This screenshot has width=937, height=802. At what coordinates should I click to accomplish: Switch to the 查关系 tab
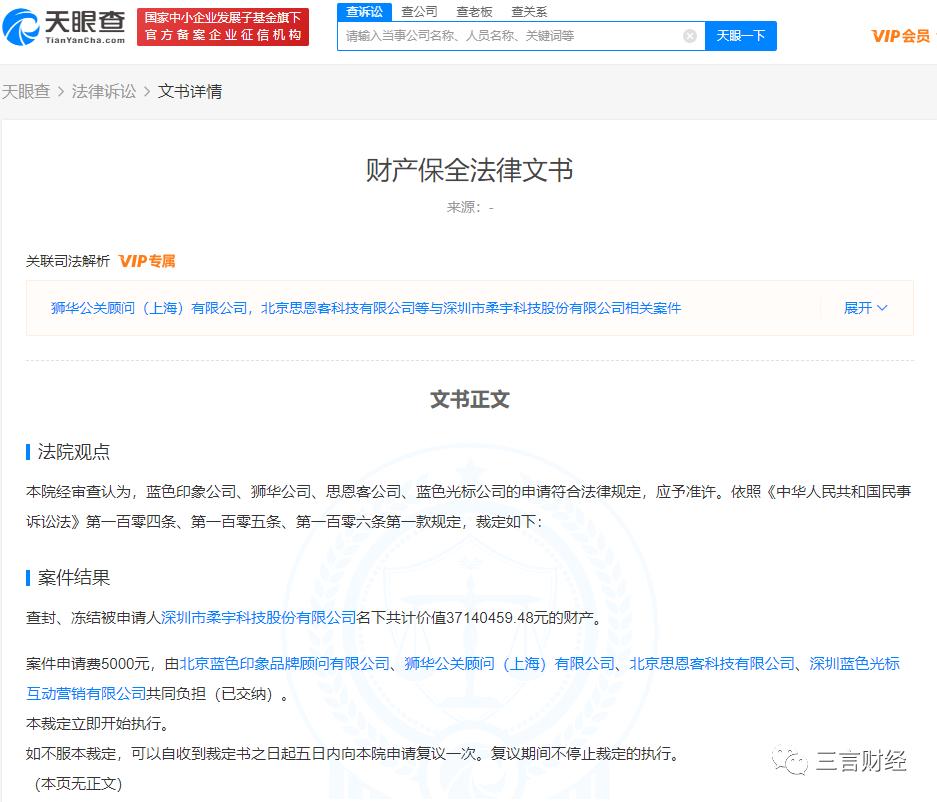528,11
